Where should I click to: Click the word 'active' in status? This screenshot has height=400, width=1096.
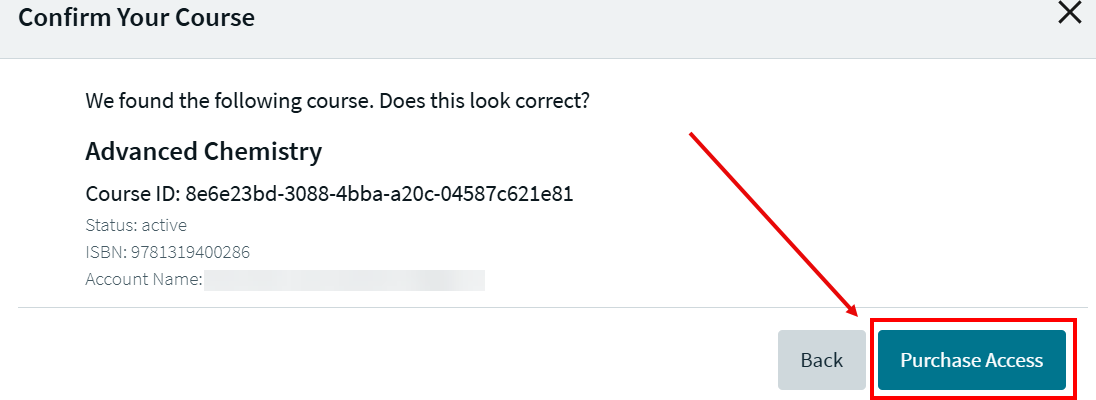tap(163, 225)
